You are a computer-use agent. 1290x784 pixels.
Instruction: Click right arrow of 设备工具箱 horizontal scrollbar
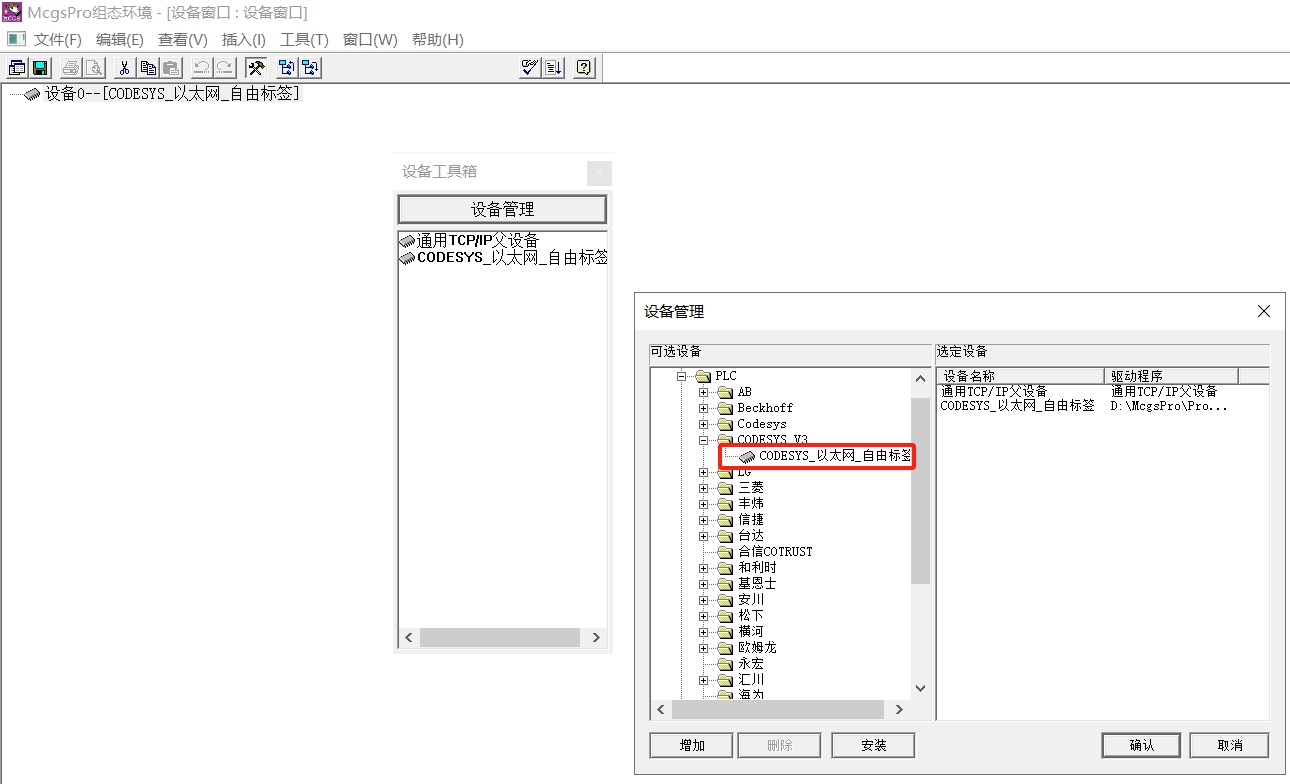click(x=596, y=637)
